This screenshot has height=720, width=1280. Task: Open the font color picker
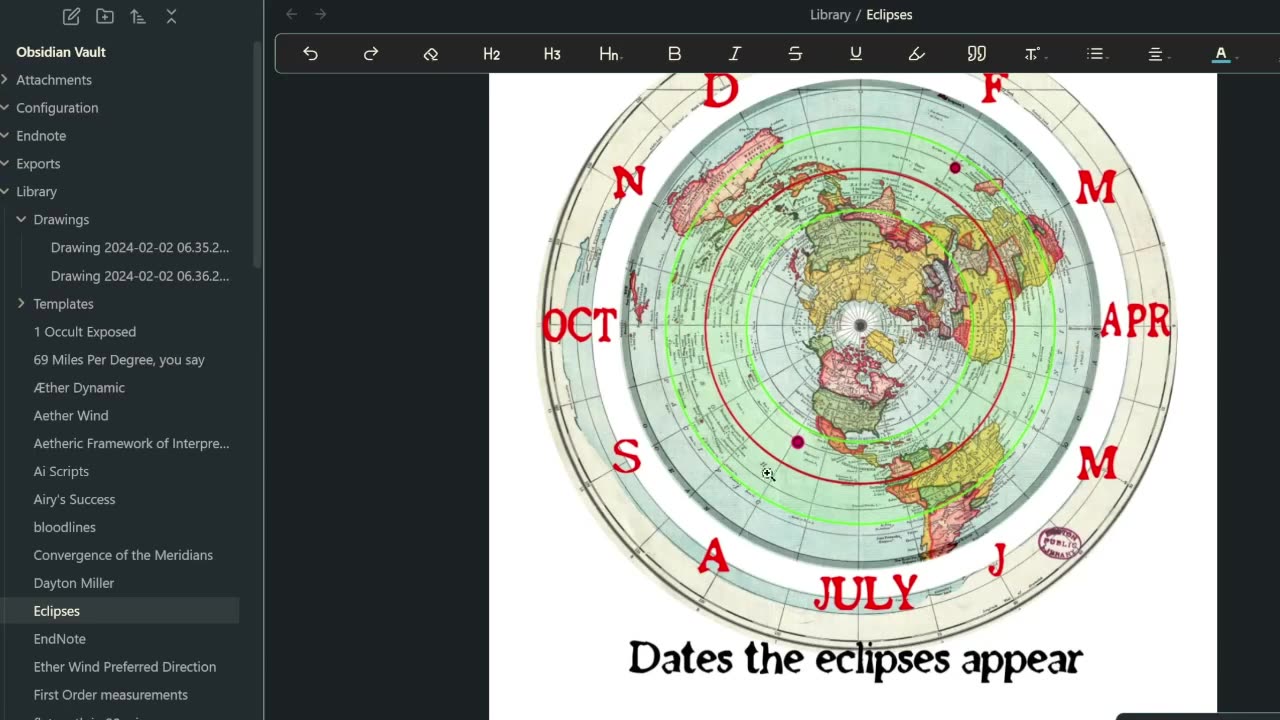click(x=1223, y=54)
